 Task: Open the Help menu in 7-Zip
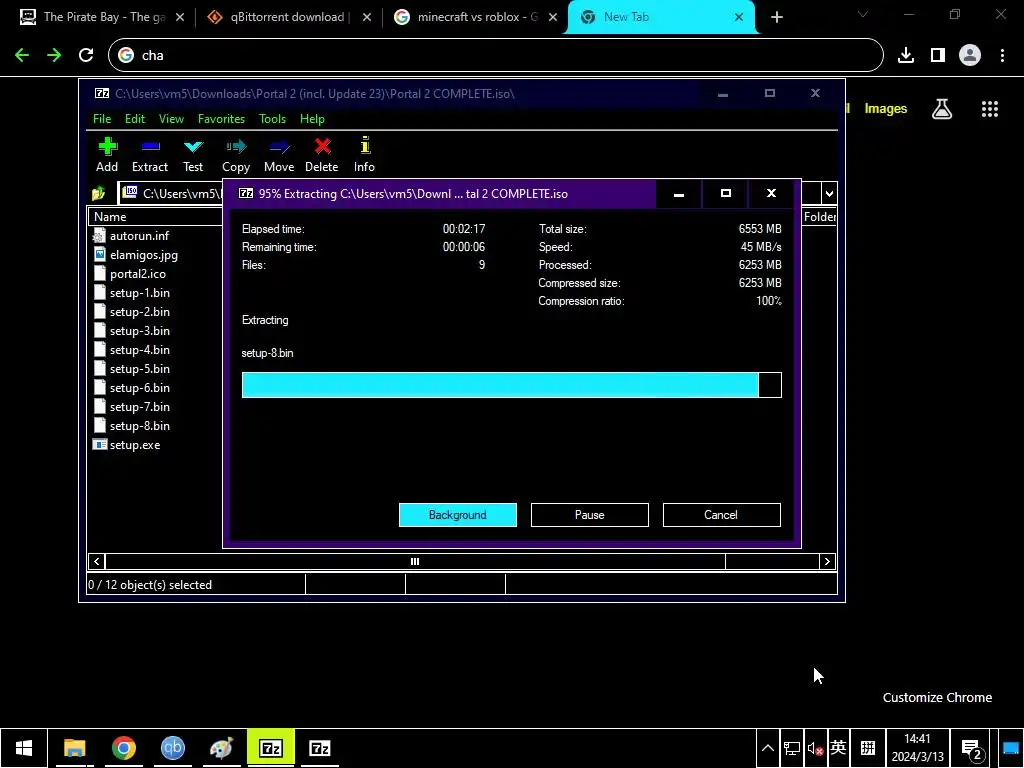click(312, 119)
